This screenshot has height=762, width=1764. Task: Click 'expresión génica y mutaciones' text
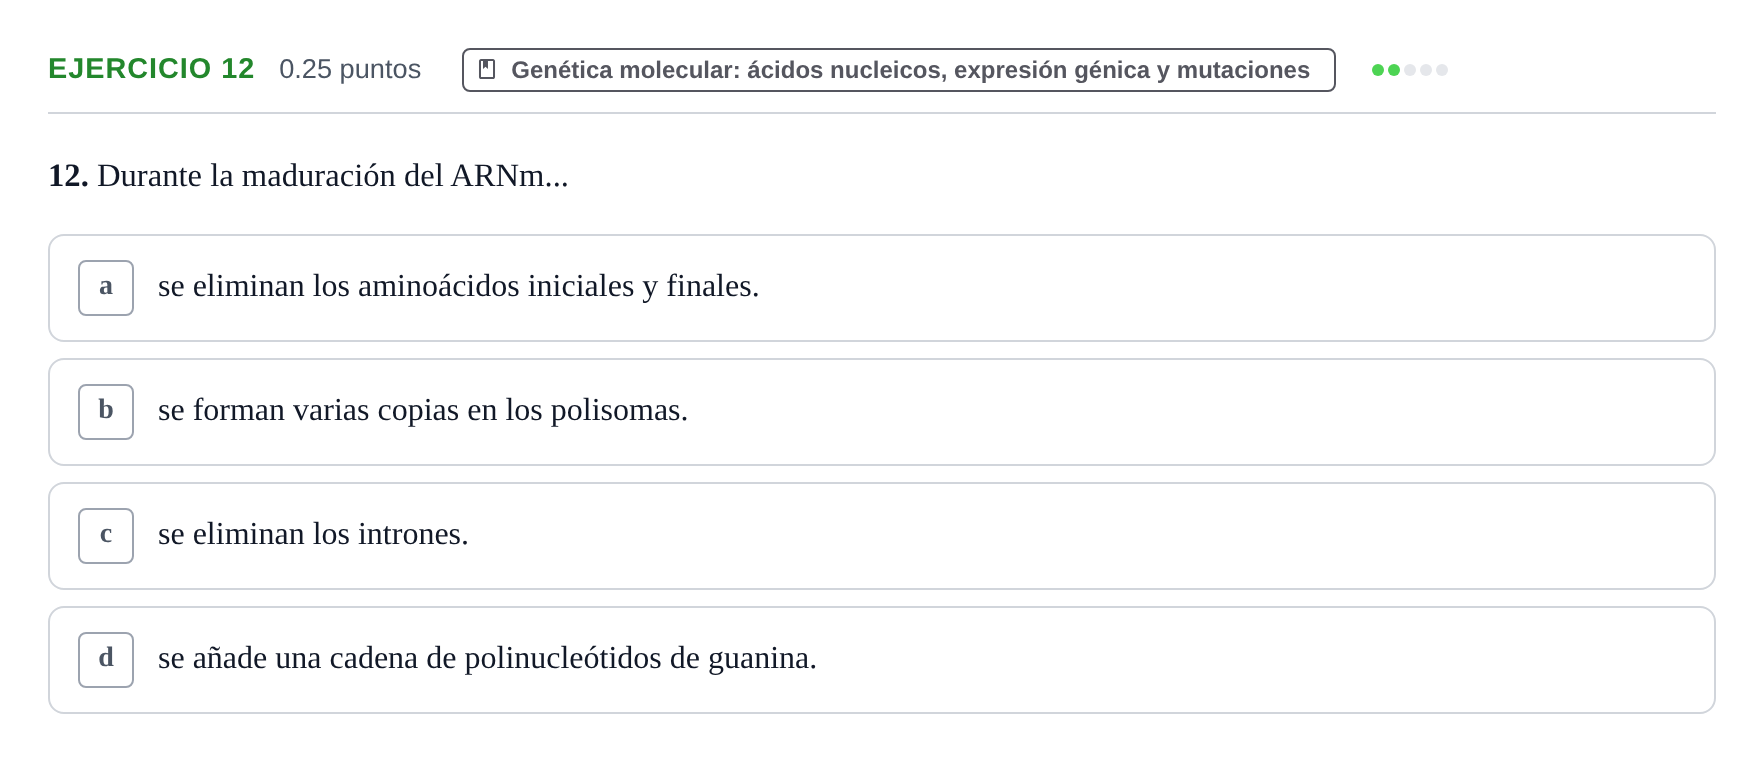tap(1132, 70)
